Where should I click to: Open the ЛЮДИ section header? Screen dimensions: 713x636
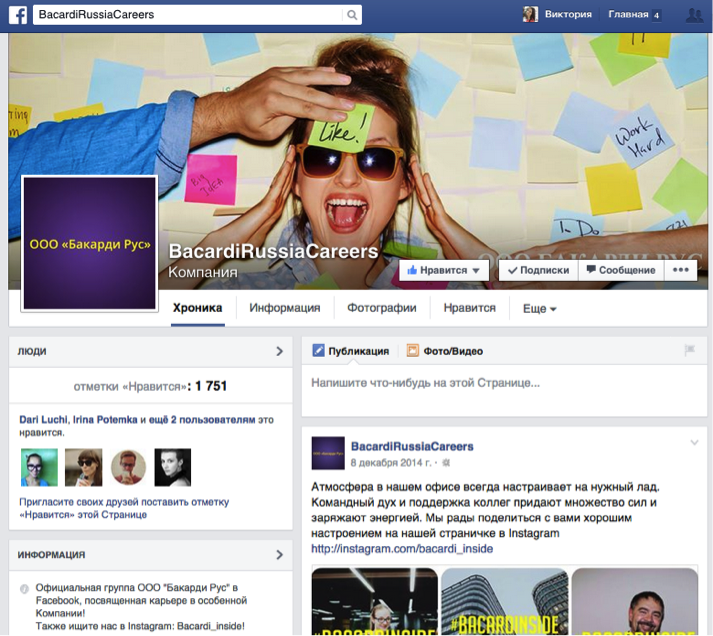click(151, 351)
